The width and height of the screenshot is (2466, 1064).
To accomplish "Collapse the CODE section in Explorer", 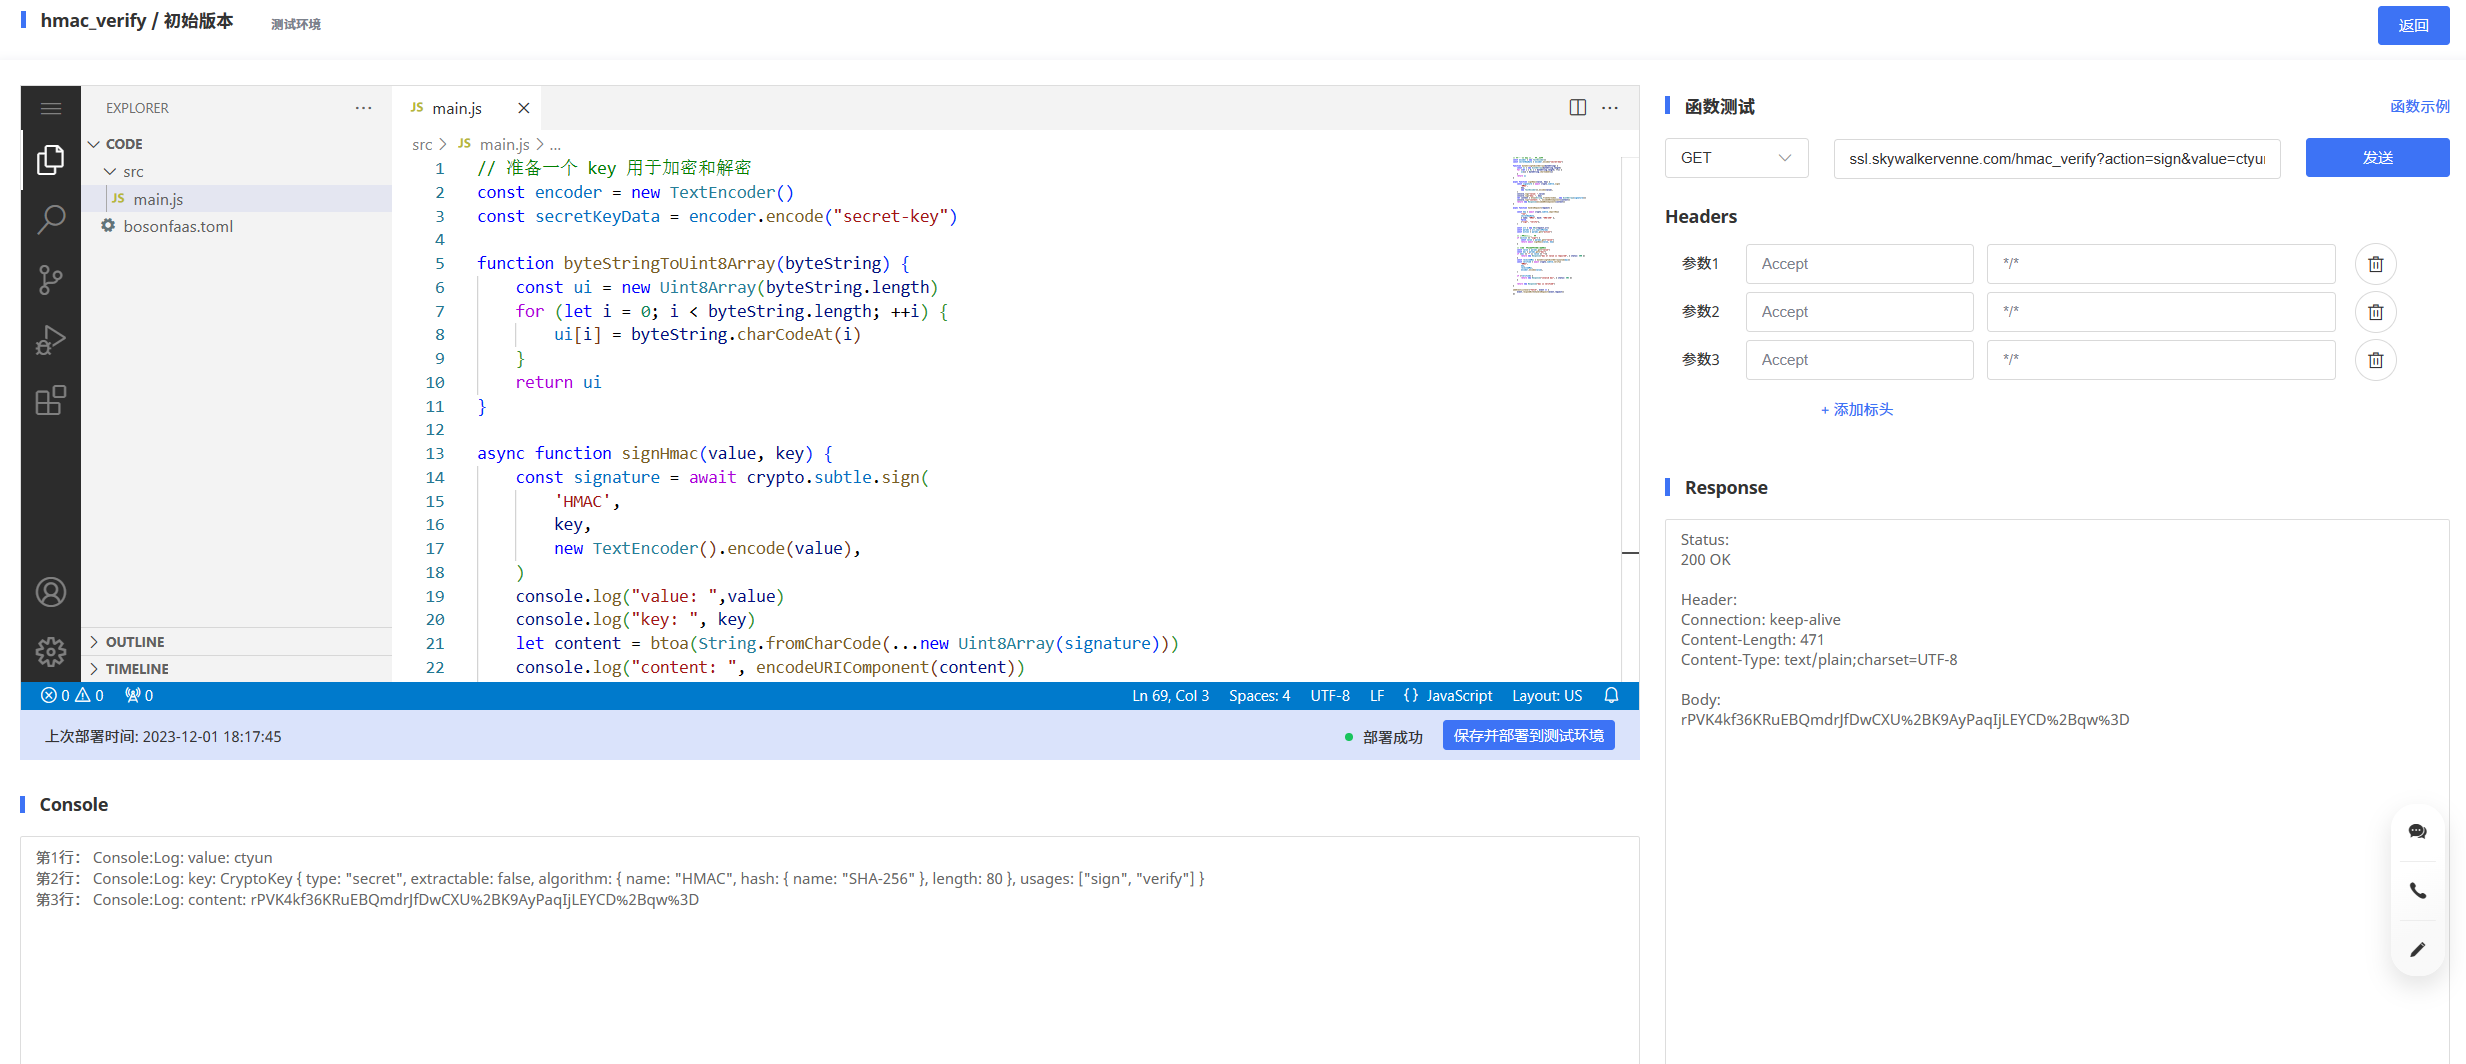I will 123,144.
